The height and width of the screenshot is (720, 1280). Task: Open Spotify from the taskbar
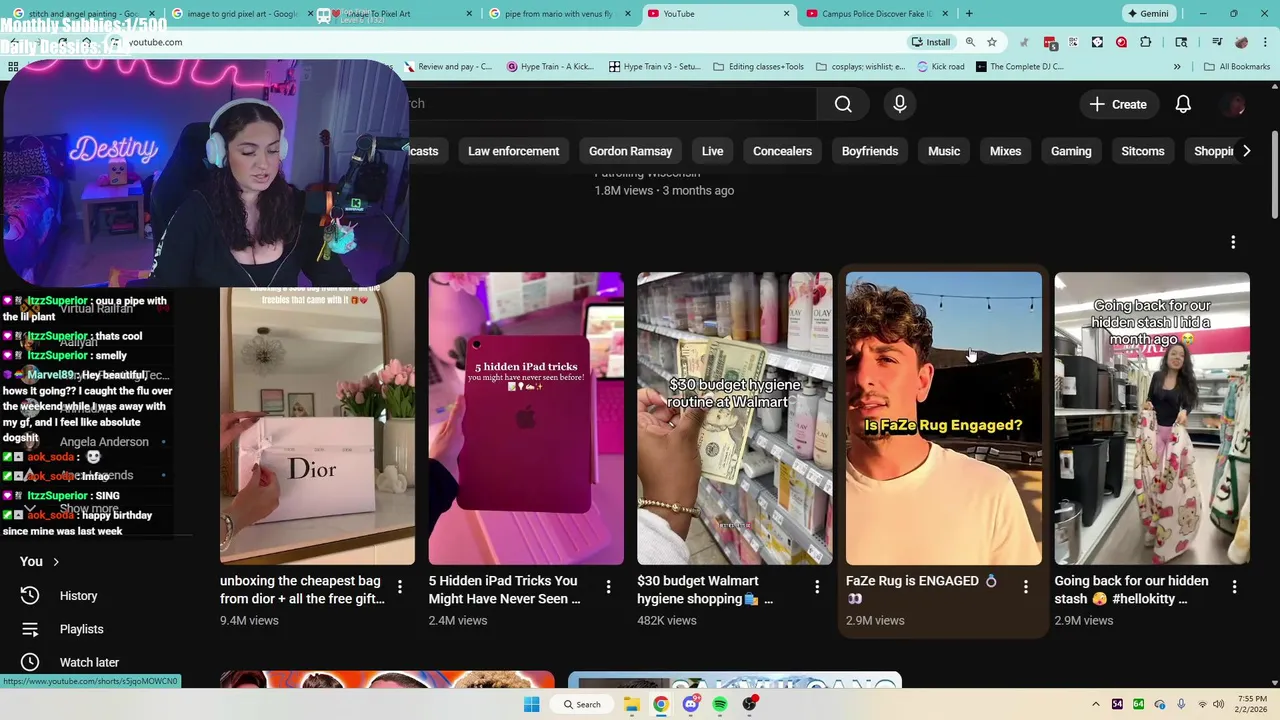(x=720, y=704)
